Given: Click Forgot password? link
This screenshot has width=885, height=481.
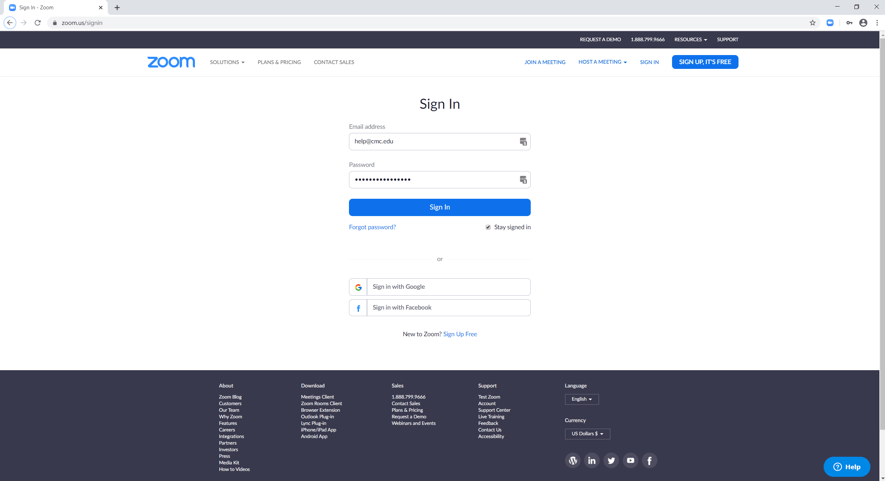Looking at the screenshot, I should (373, 227).
